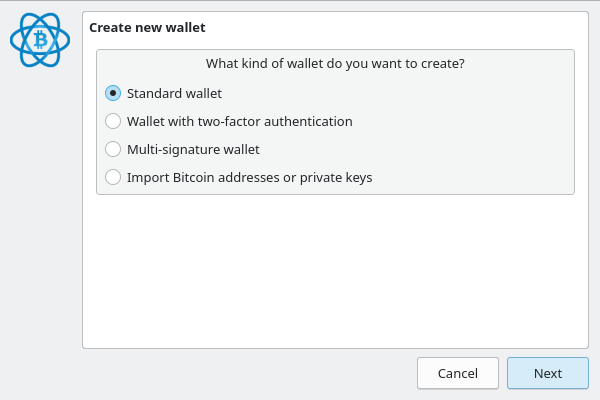Pick the Import Bitcoin addresses radio button
The image size is (600, 400).
click(x=113, y=177)
